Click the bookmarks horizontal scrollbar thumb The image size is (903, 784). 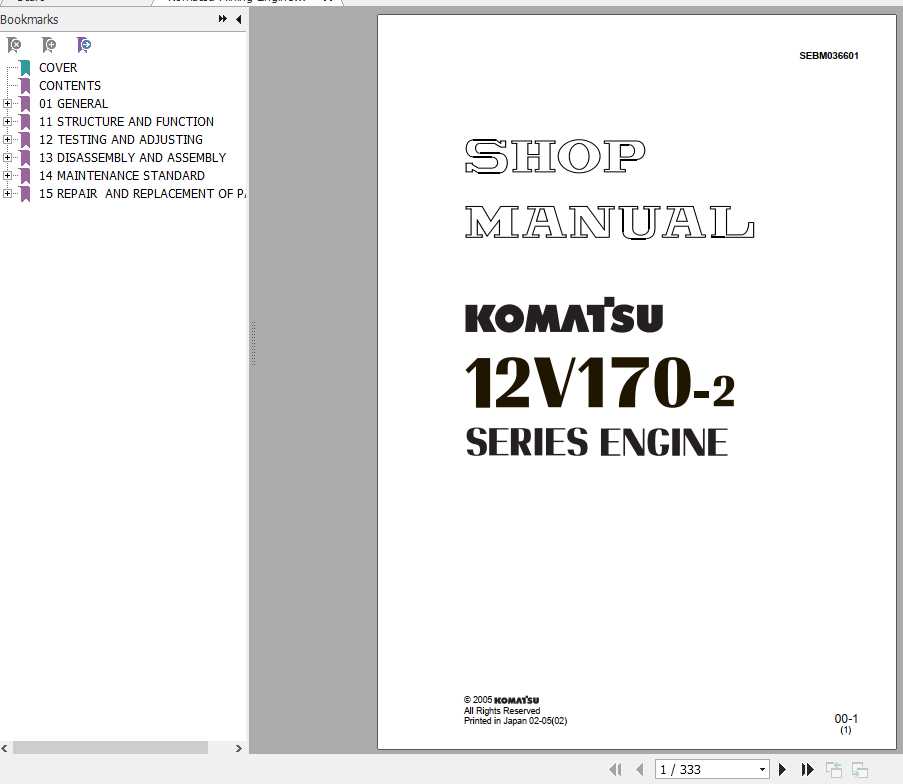pyautogui.click(x=111, y=748)
